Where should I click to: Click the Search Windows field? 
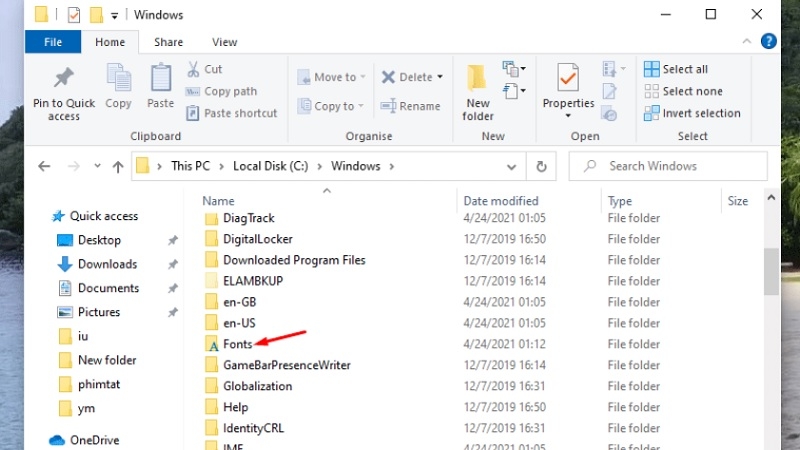[668, 166]
